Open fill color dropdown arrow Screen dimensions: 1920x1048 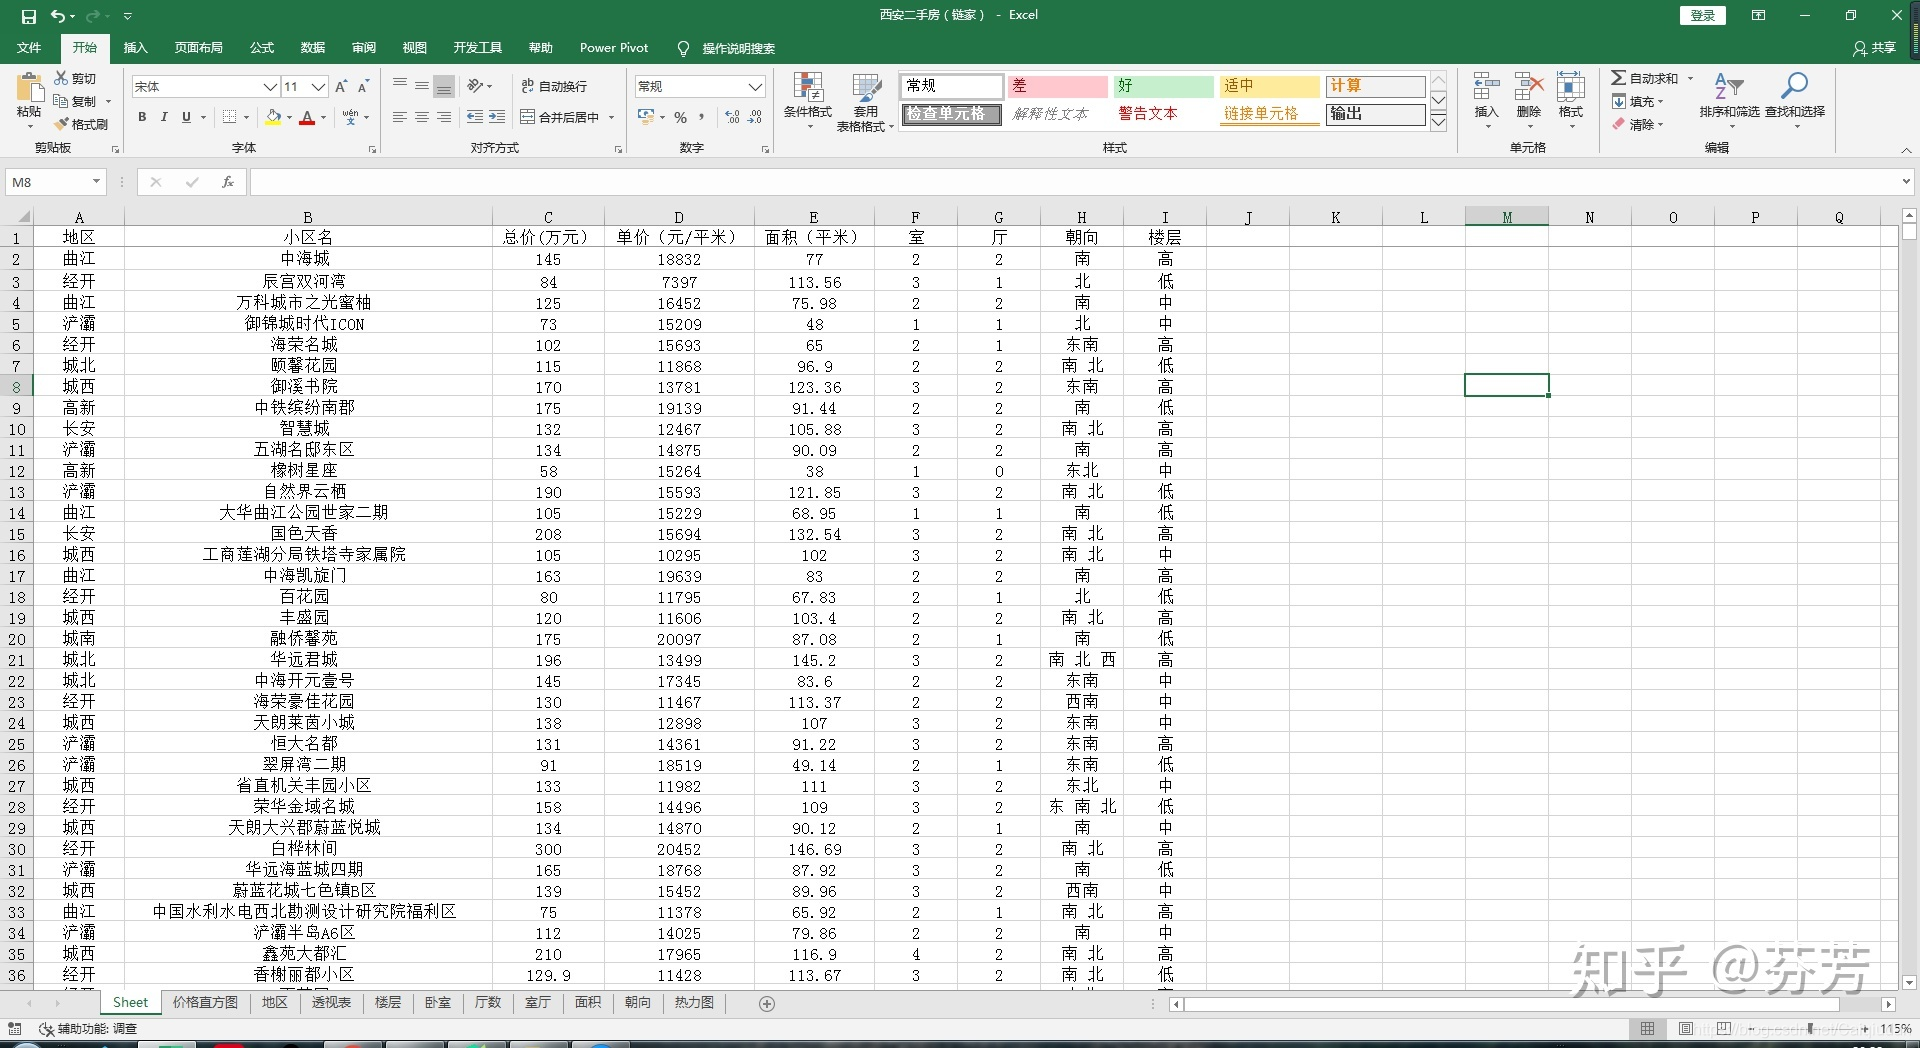(x=290, y=118)
